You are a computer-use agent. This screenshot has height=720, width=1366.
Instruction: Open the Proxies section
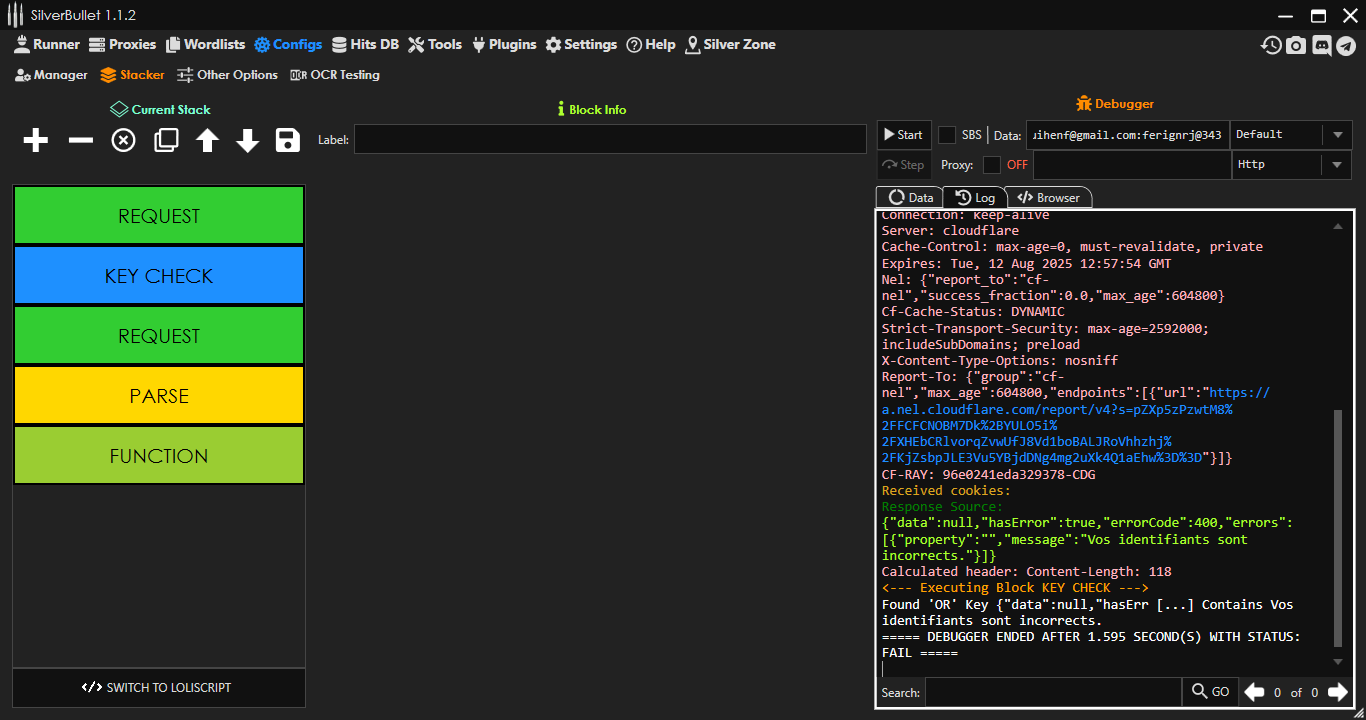pyautogui.click(x=123, y=45)
